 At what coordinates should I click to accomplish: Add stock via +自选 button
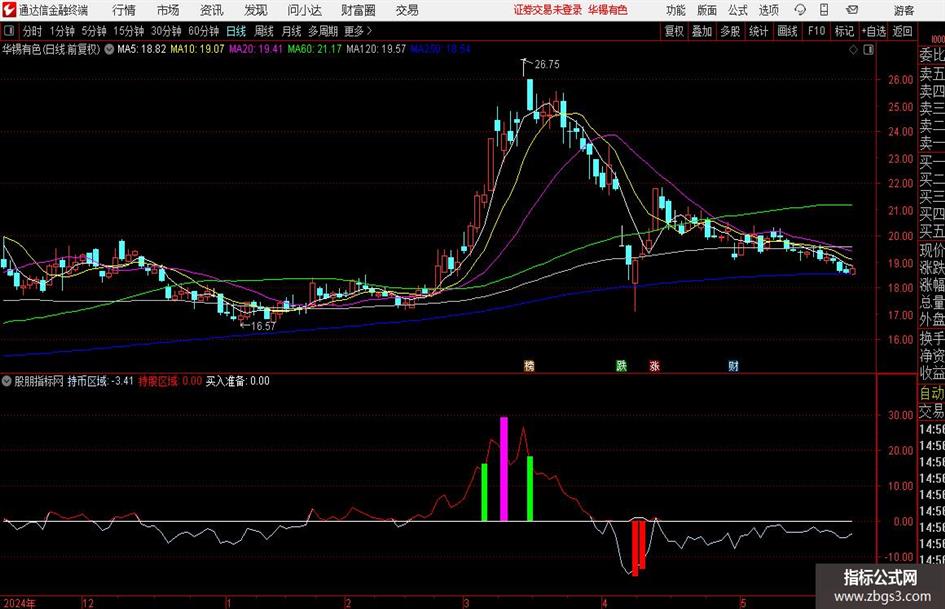[874, 31]
